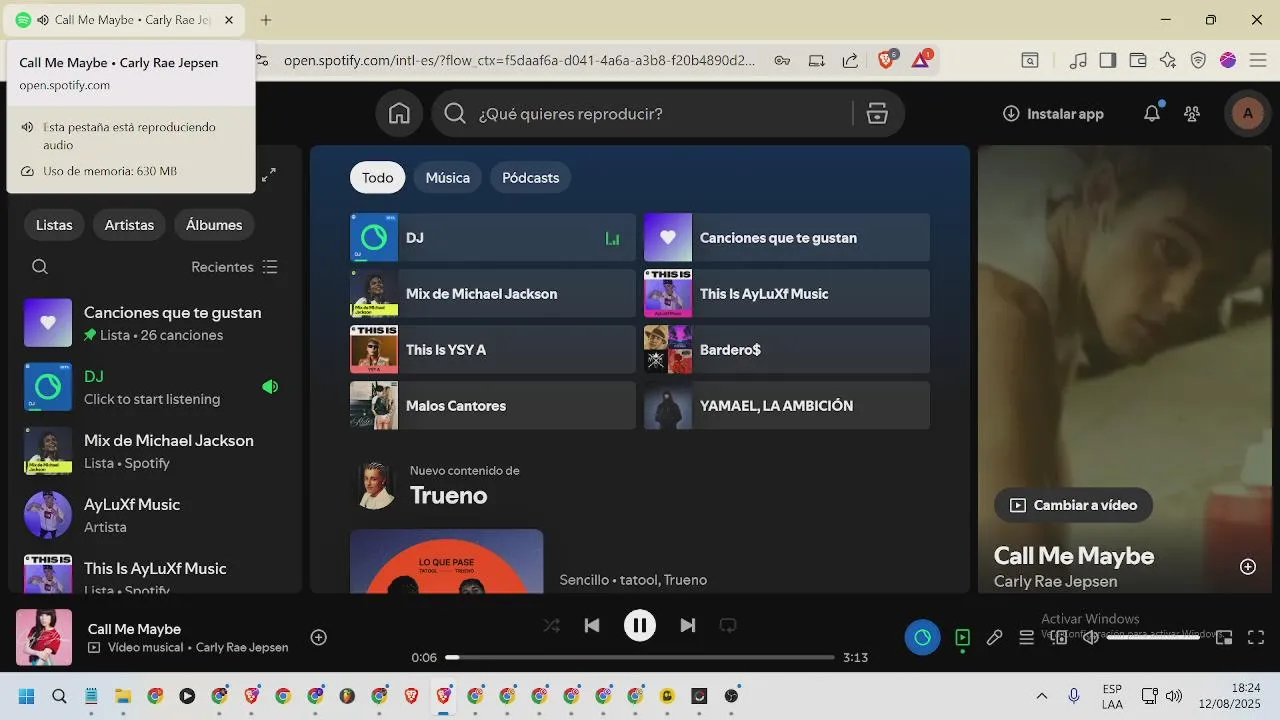Image resolution: width=1280 pixels, height=720 pixels.
Task: Mute the tab via its speaker icon
Action: 43,20
